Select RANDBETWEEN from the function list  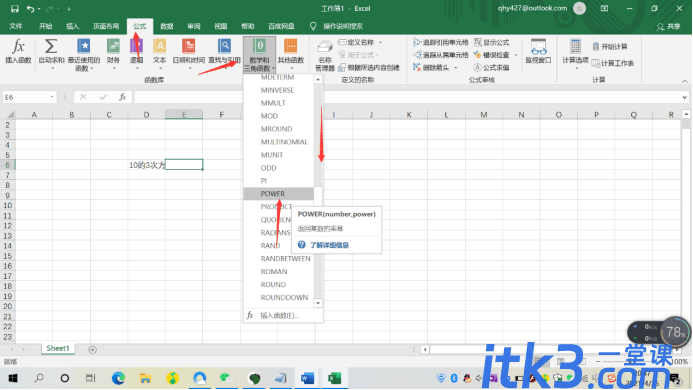(x=279, y=259)
